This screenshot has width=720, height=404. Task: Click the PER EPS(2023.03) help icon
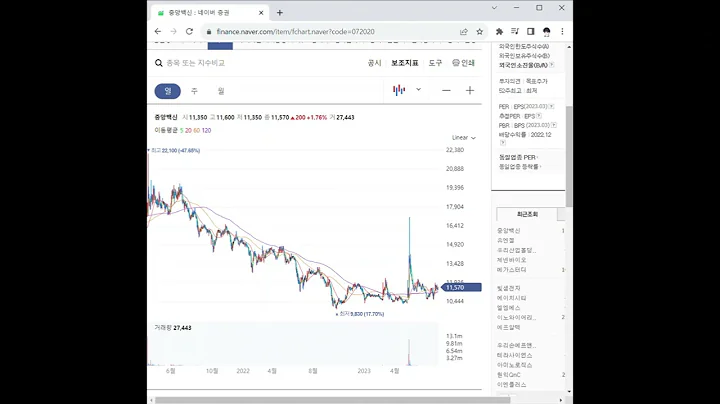551,107
